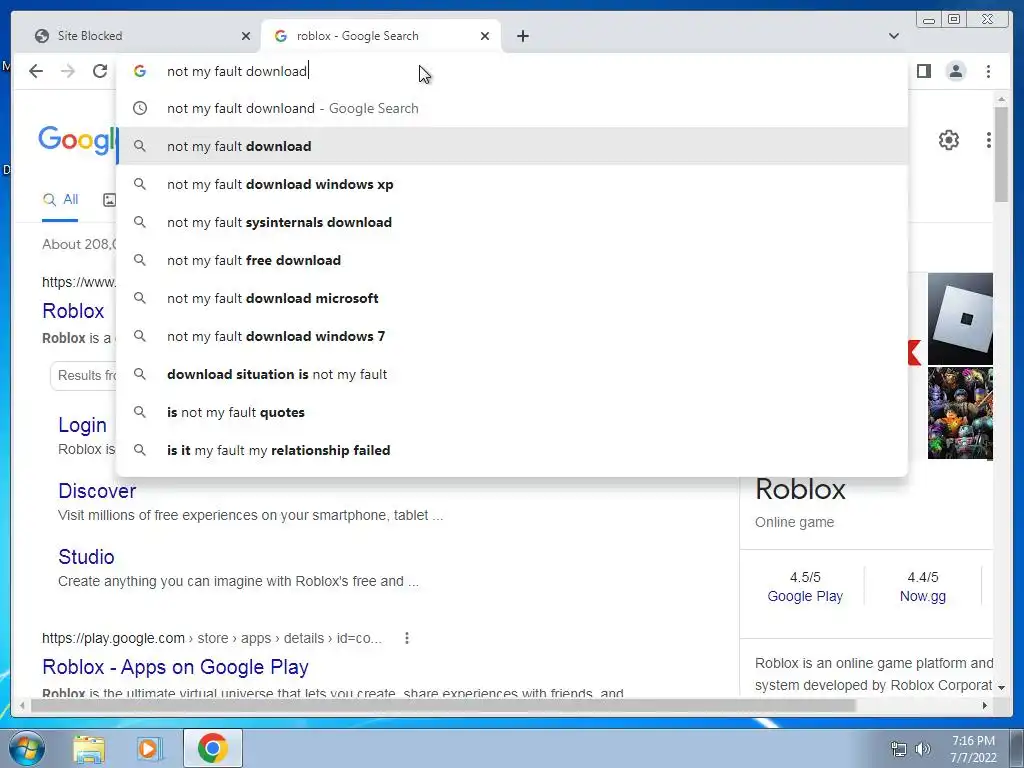The height and width of the screenshot is (768, 1024).
Task: Open Chrome side panel icon
Action: click(923, 71)
